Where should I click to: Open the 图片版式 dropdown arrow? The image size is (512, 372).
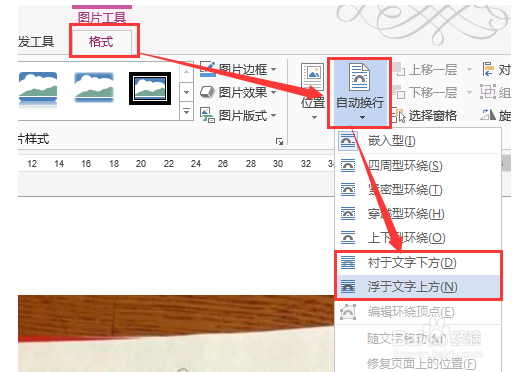[274, 115]
